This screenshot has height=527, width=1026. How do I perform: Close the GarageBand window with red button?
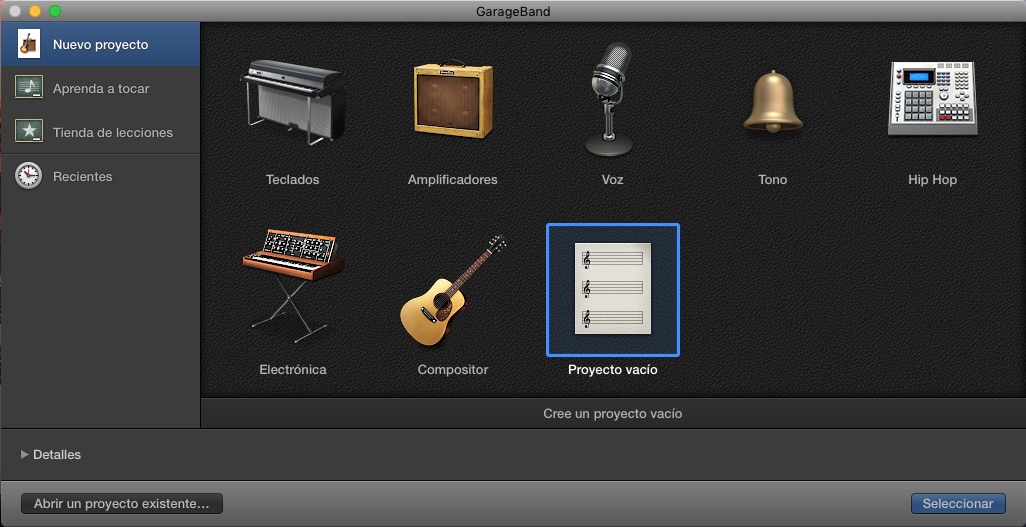tap(14, 11)
